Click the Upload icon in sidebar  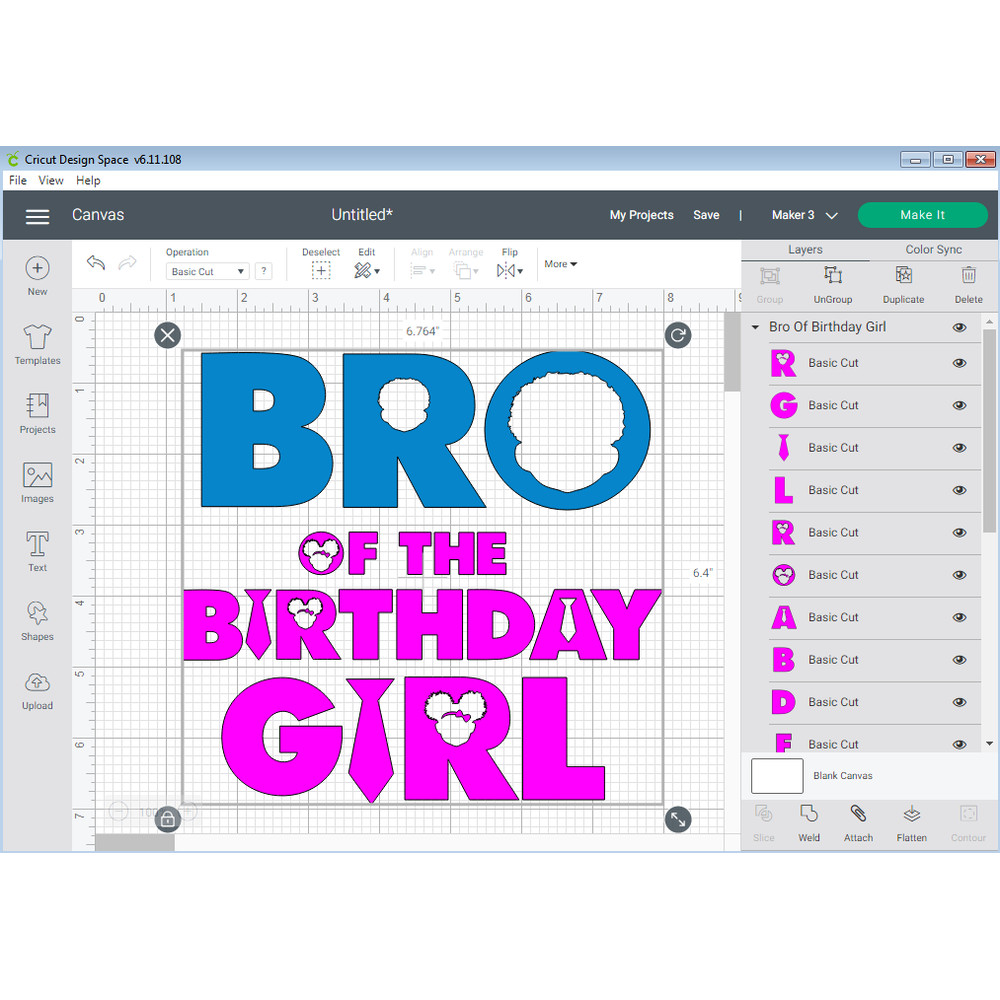coord(37,689)
